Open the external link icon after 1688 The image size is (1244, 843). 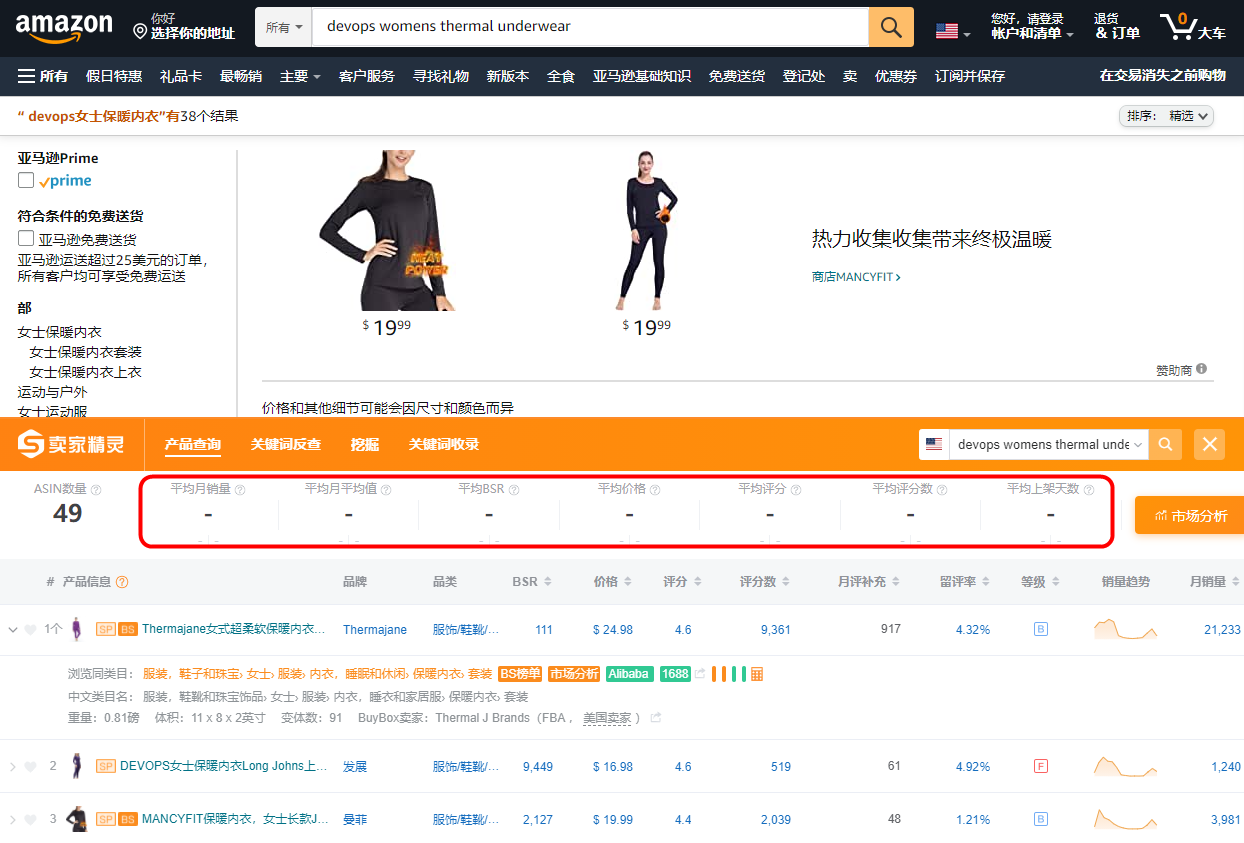click(700, 674)
